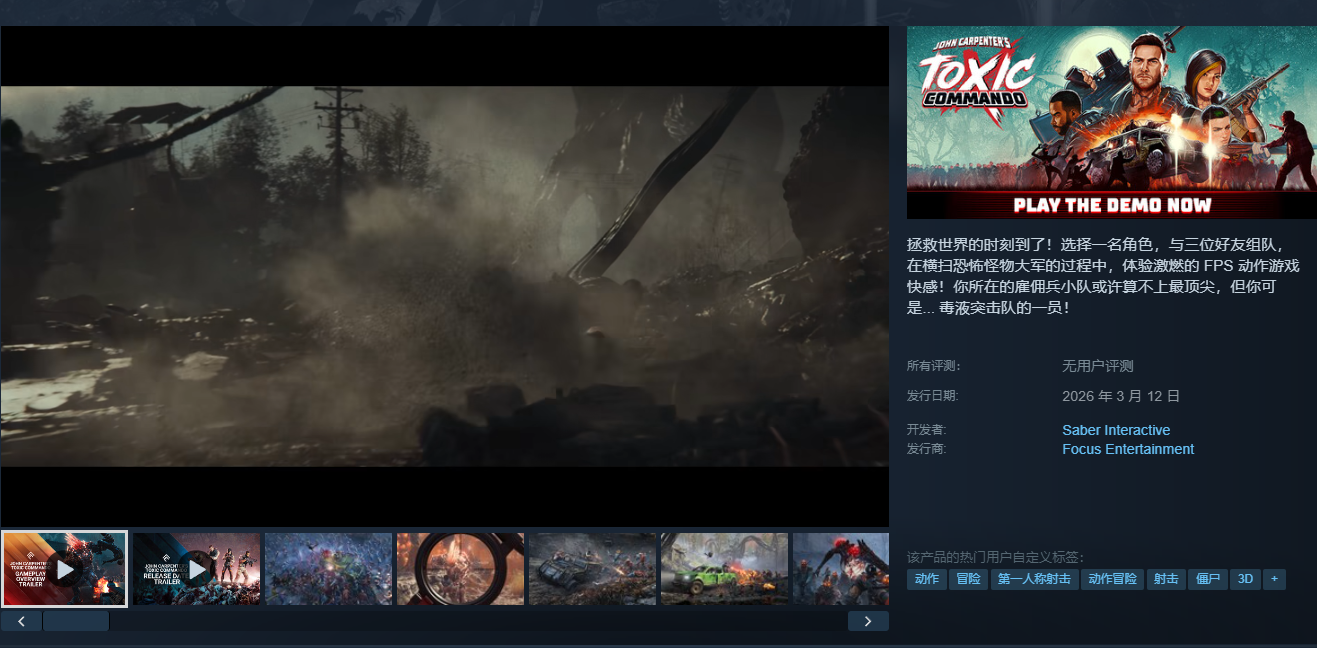Open the zombie horde crowd screenshot
Screen dimensions: 1317x648
point(328,569)
